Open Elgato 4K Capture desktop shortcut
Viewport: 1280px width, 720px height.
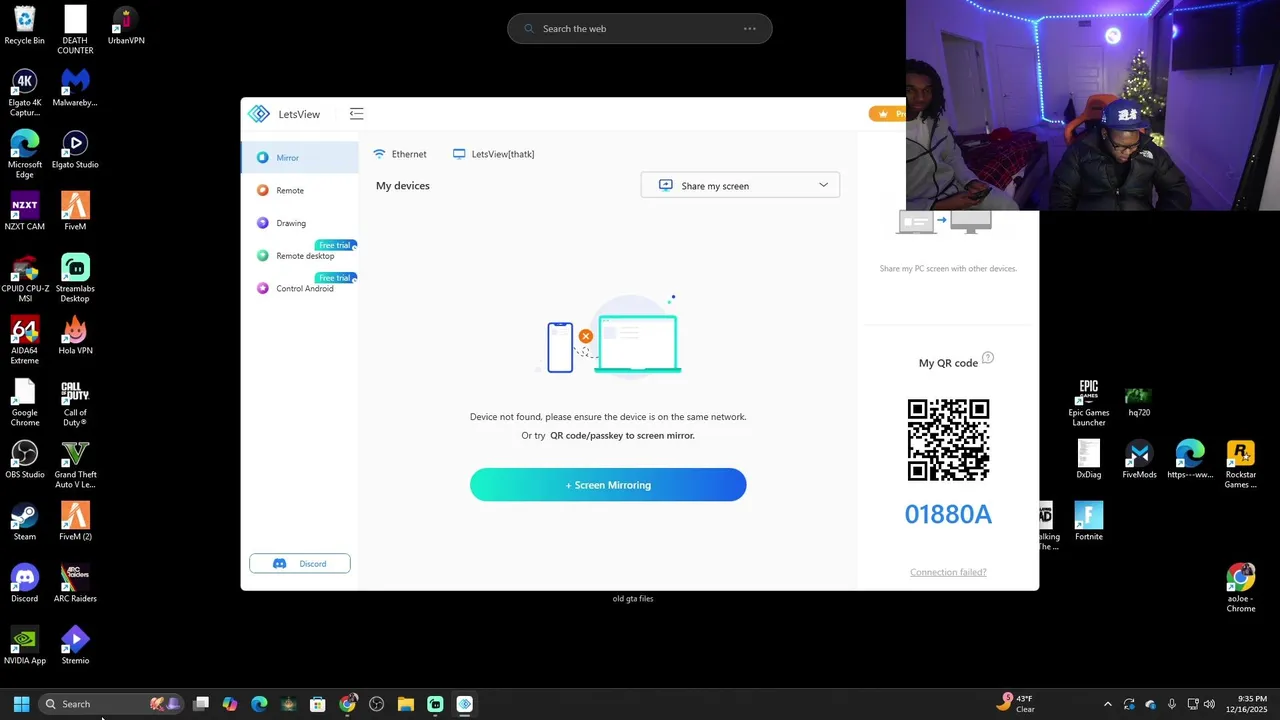point(25,93)
